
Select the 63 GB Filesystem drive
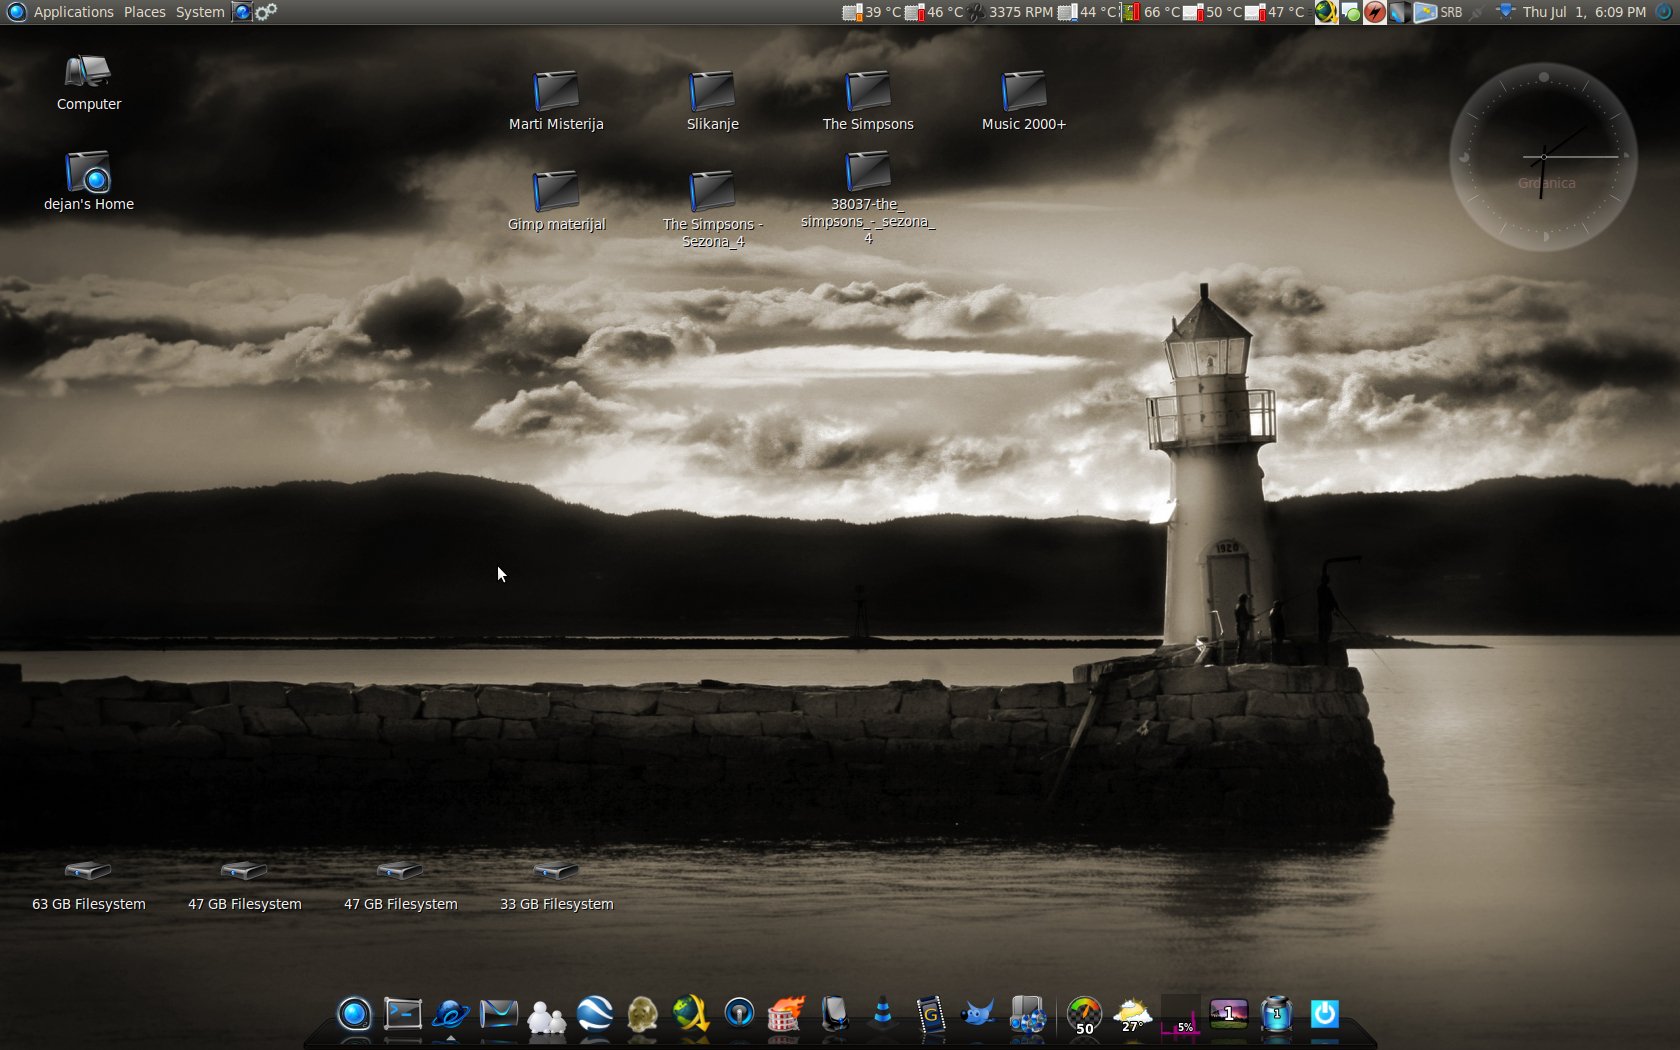(88, 872)
